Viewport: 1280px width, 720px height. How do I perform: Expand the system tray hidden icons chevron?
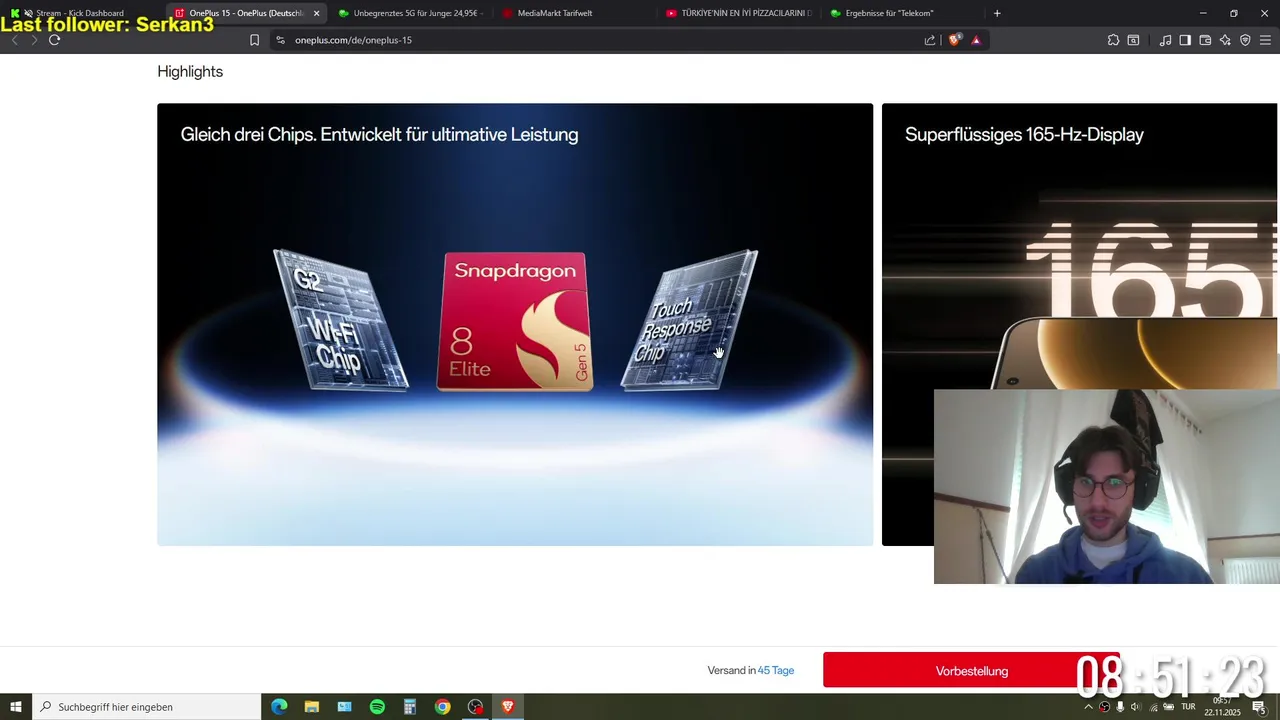[x=1088, y=707]
